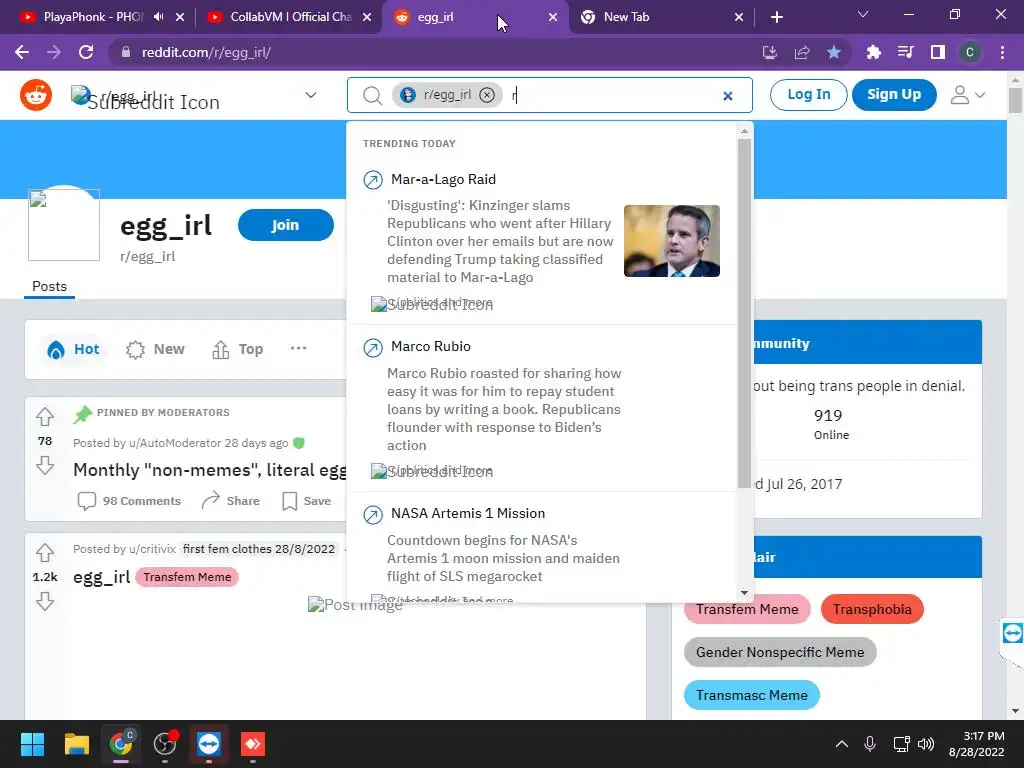Open the Chrome profile avatar C
The image size is (1024, 768).
[970, 52]
